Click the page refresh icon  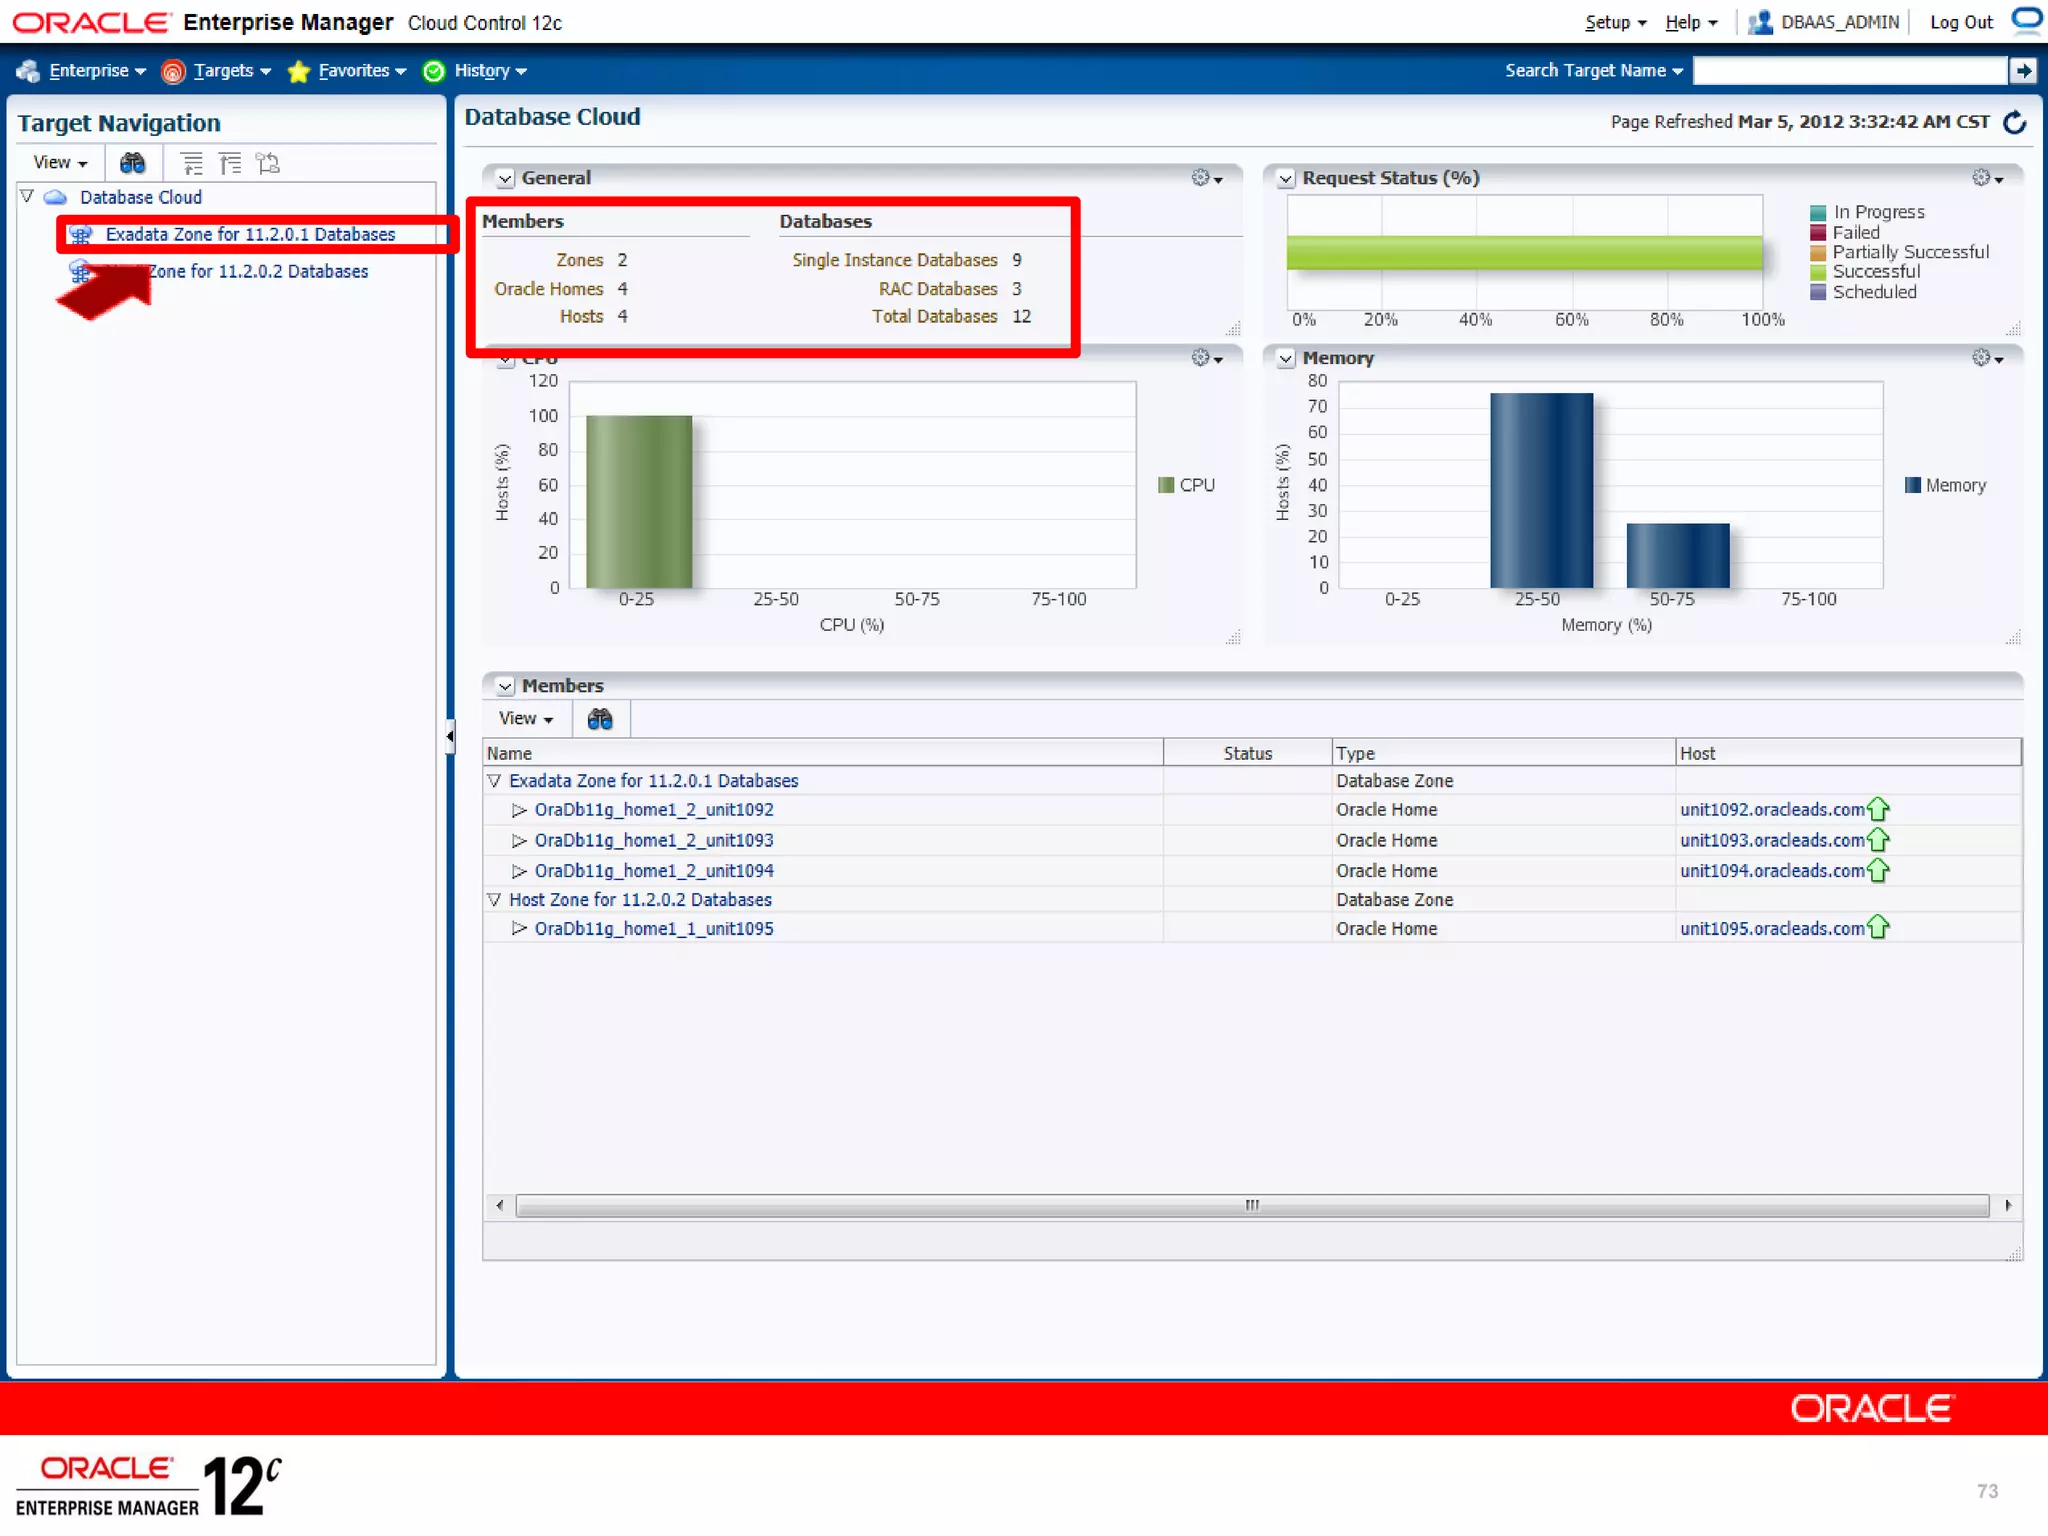pos(2015,122)
